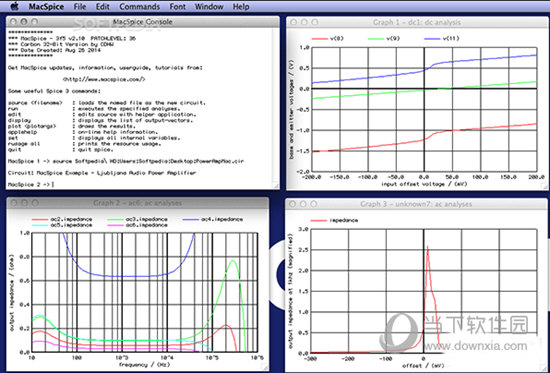Zoom the MacSpice Console window
Screen dimensions: 550x373
[34, 22]
